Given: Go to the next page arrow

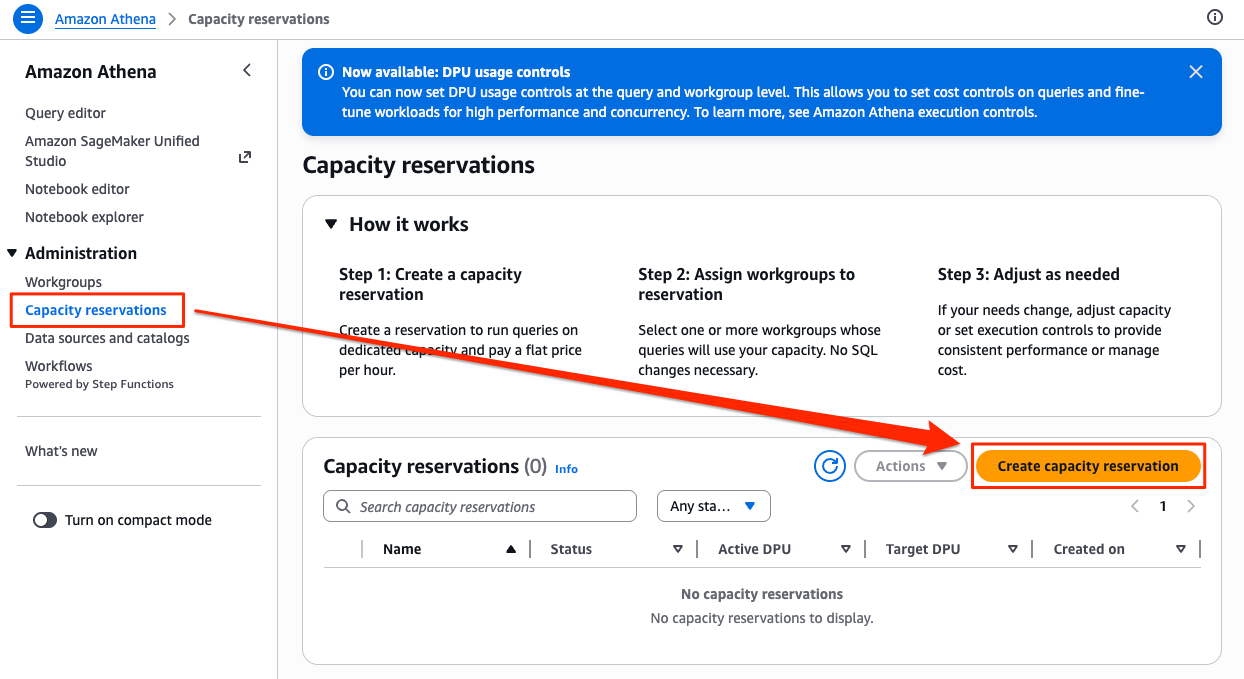Looking at the screenshot, I should (x=1191, y=506).
